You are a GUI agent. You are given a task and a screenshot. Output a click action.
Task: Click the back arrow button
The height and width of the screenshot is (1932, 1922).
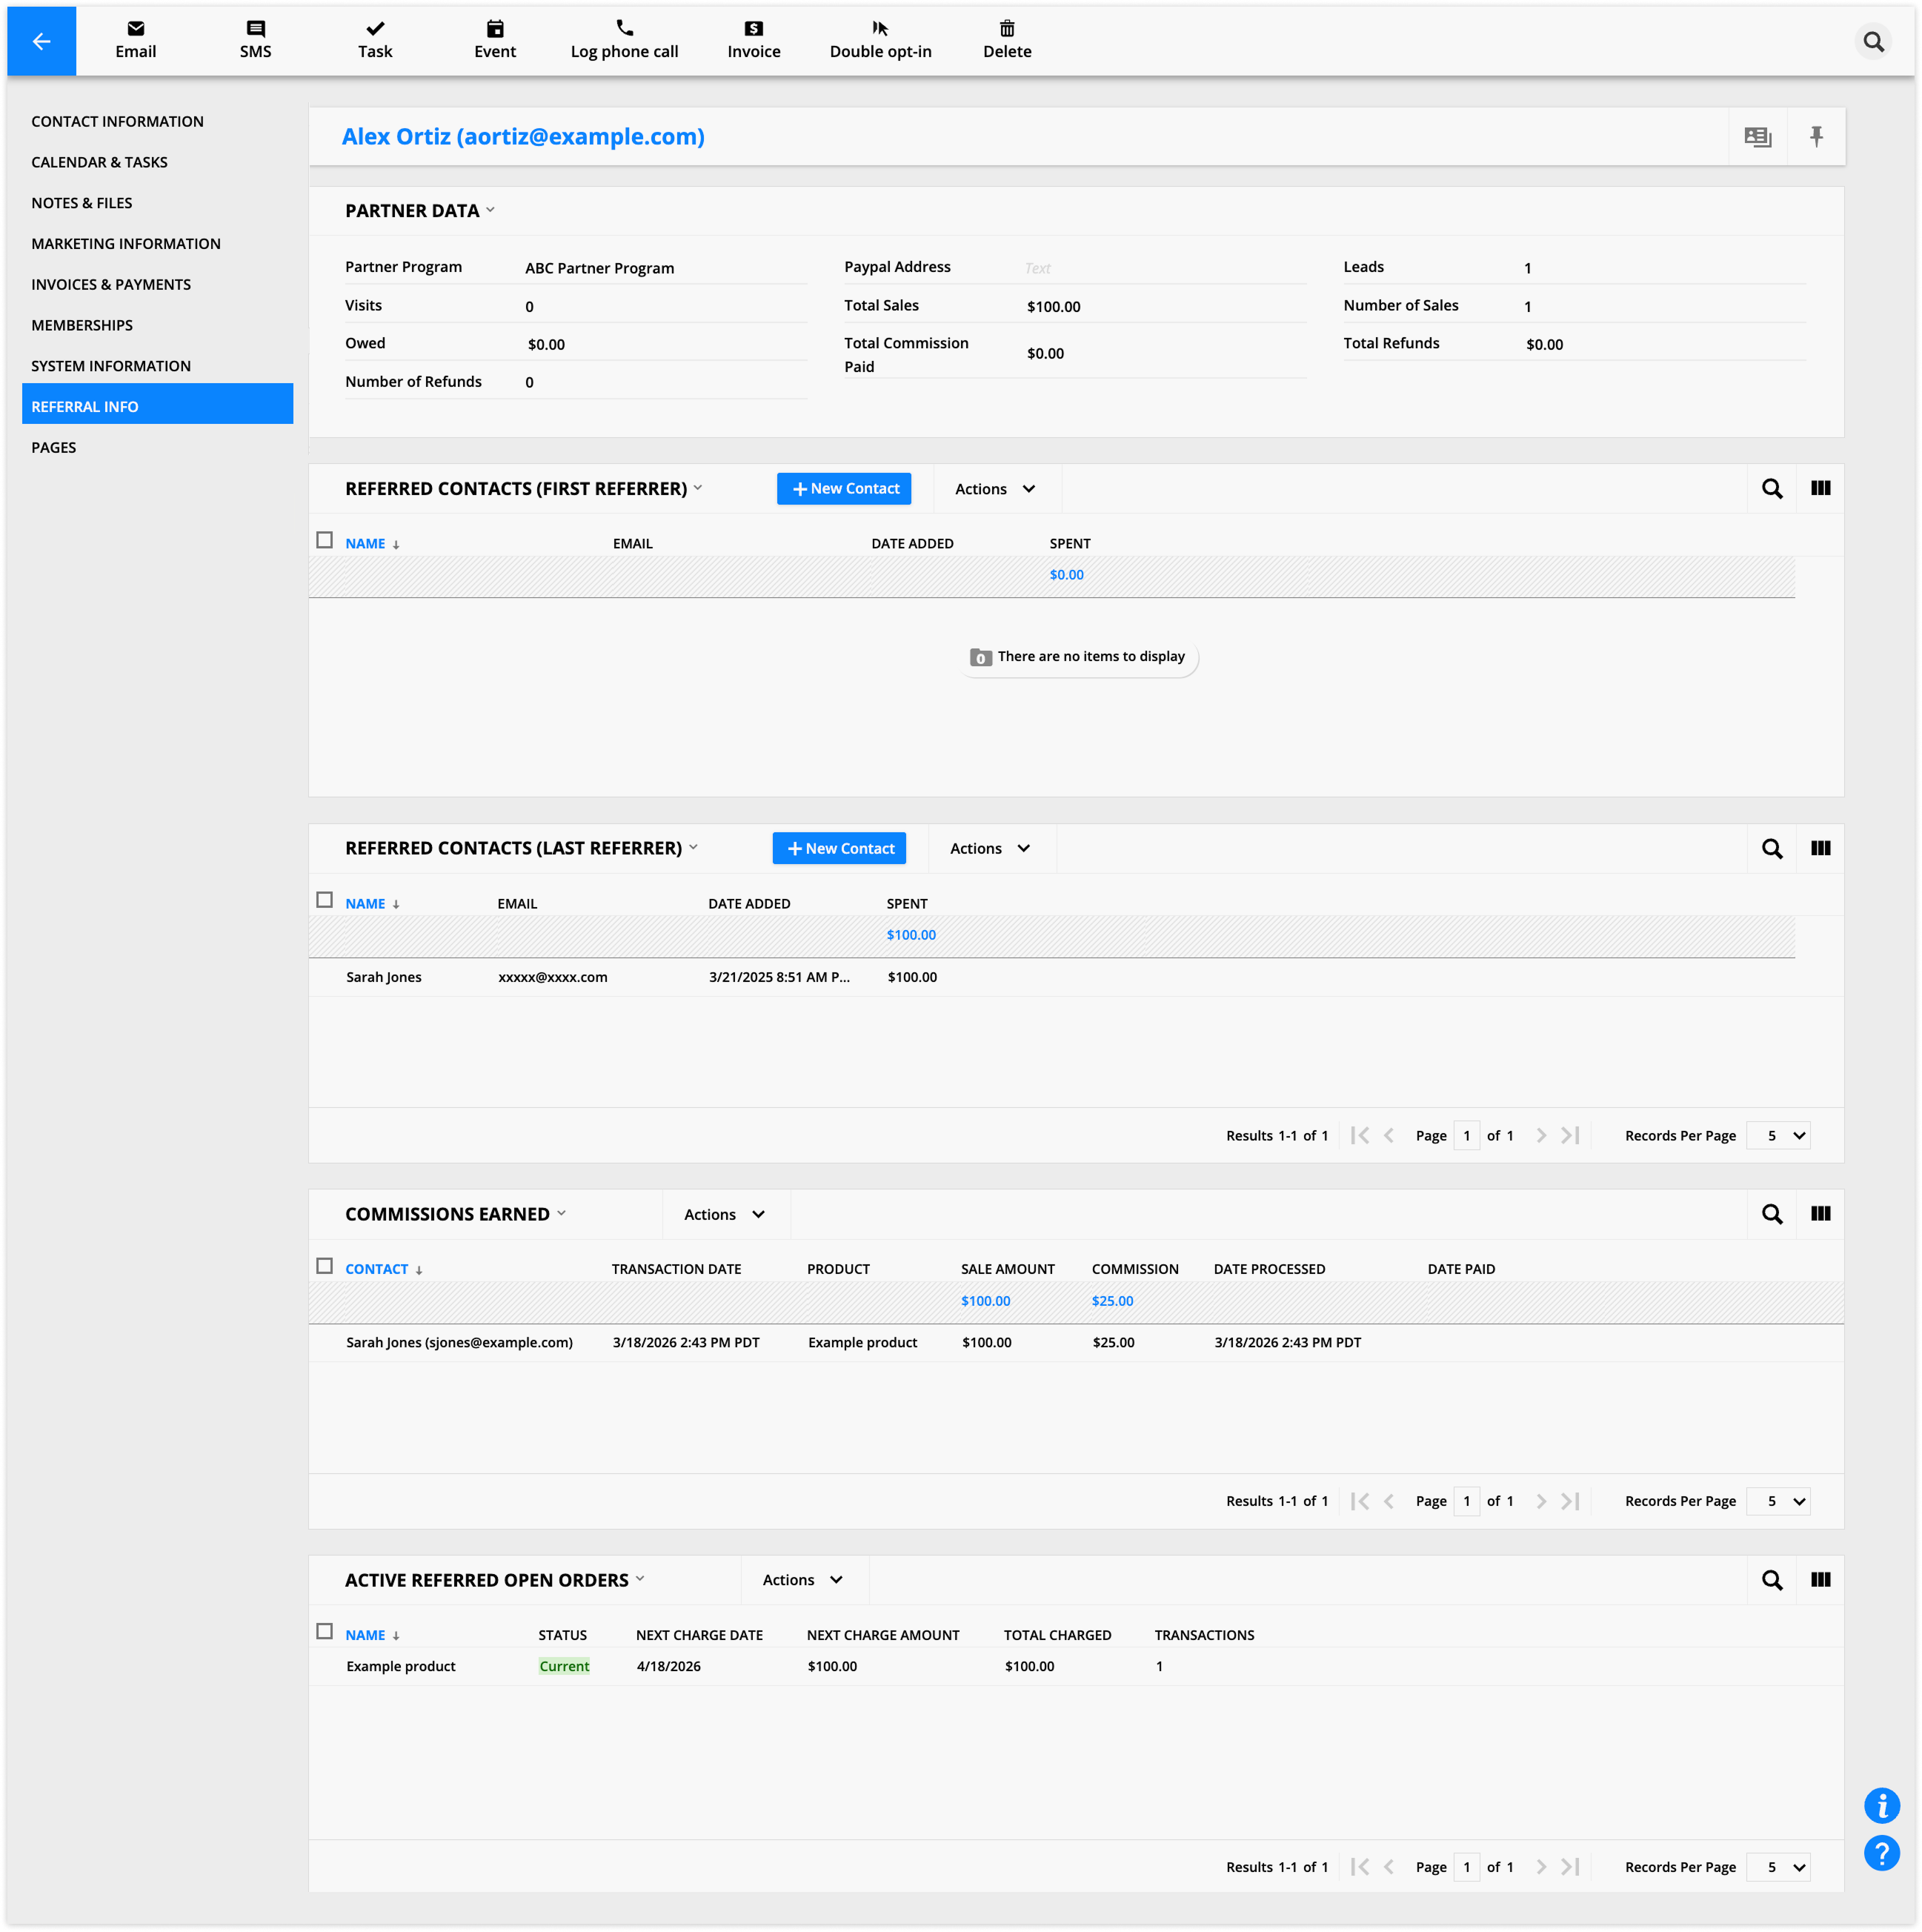pos(41,41)
